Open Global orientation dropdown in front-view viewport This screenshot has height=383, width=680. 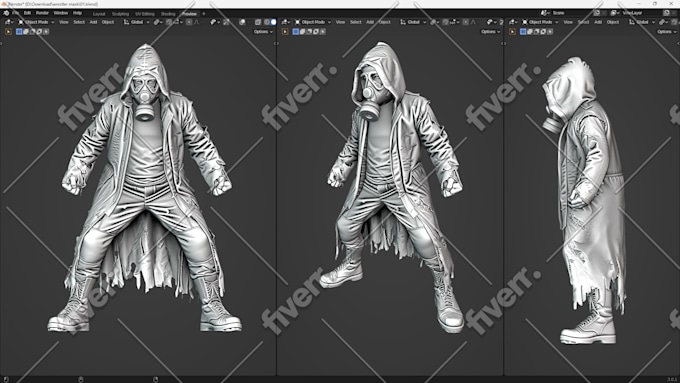coord(137,22)
